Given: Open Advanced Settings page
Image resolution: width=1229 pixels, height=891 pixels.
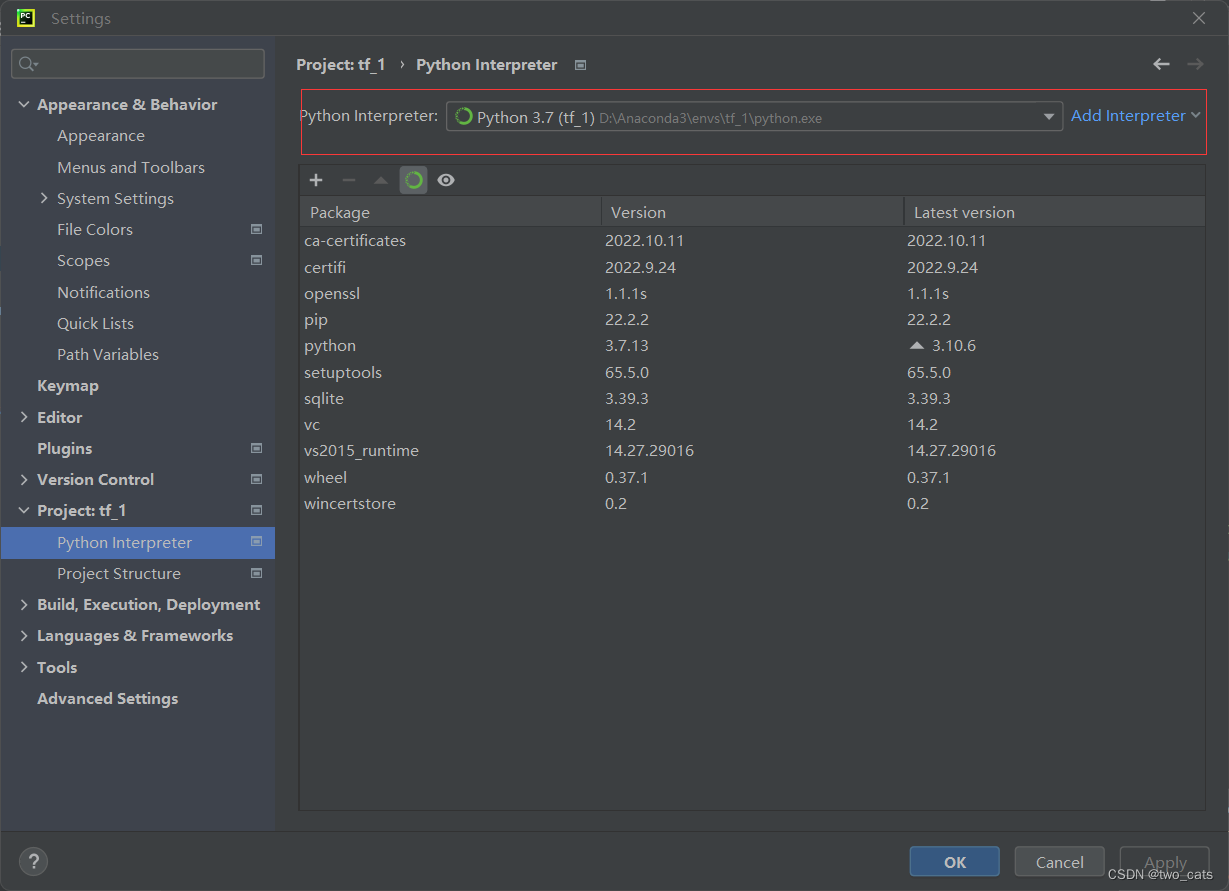Looking at the screenshot, I should tap(107, 698).
